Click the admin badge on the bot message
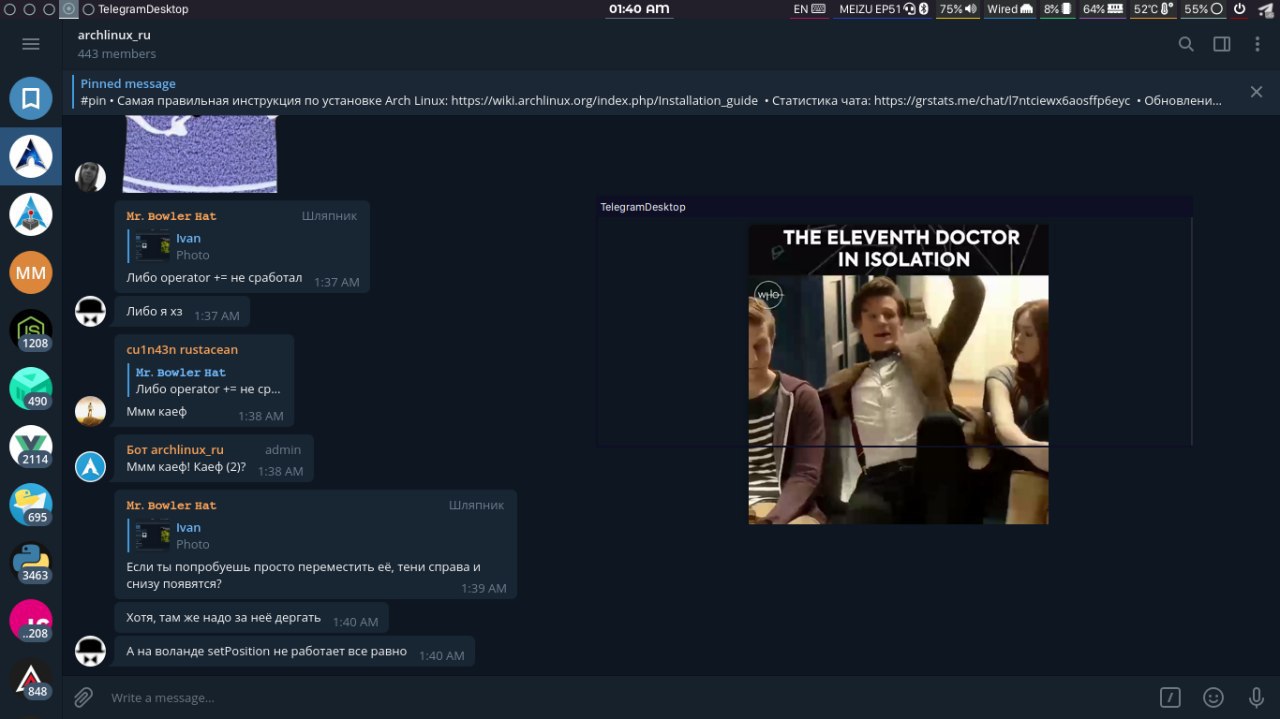The image size is (1280, 719). click(x=283, y=450)
